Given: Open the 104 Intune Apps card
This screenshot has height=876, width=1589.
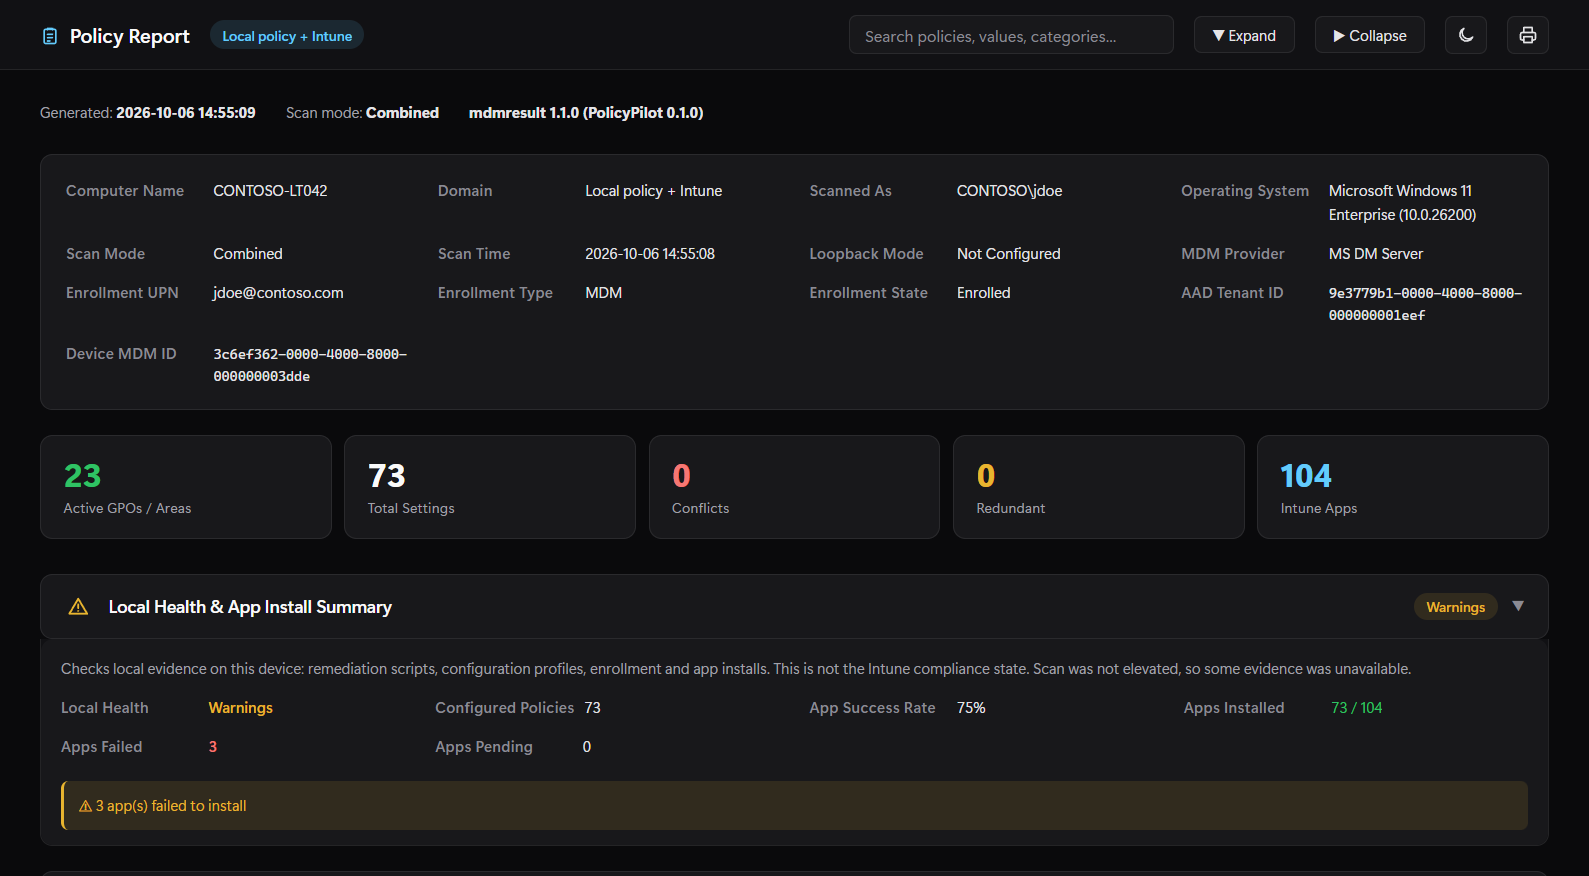Looking at the screenshot, I should [x=1402, y=487].
